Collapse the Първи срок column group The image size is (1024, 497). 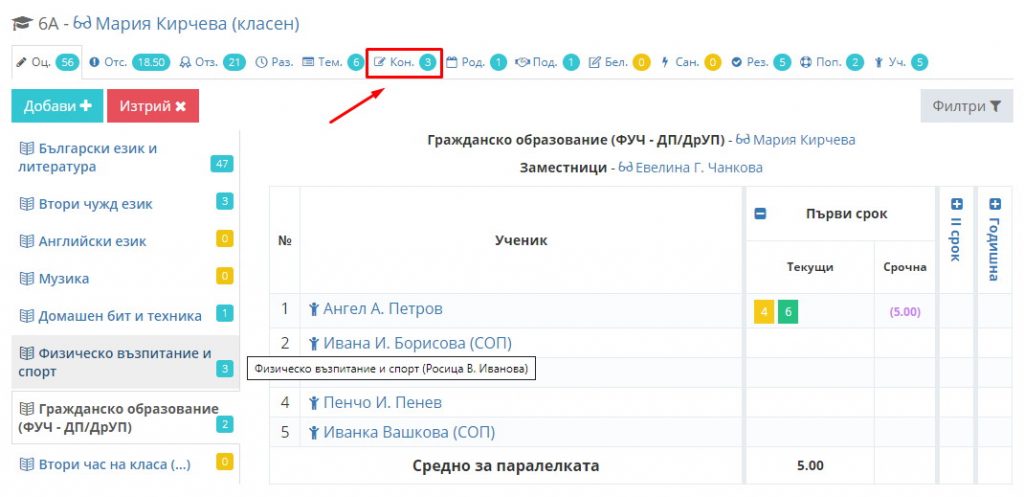(x=760, y=213)
